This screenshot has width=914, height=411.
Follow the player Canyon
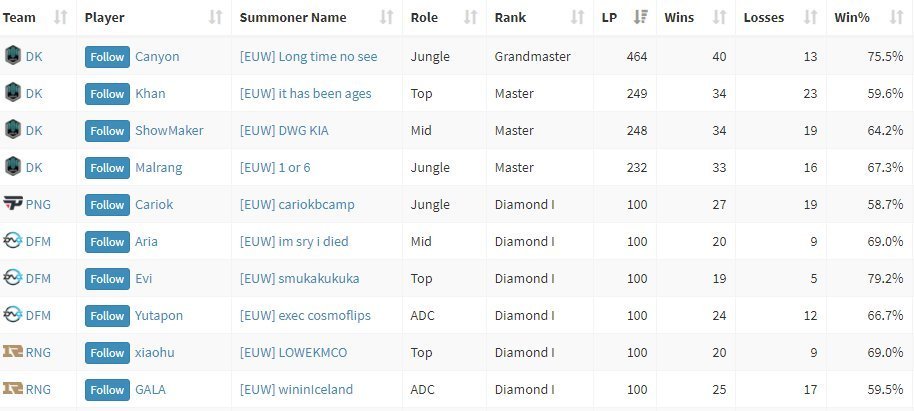tap(107, 57)
